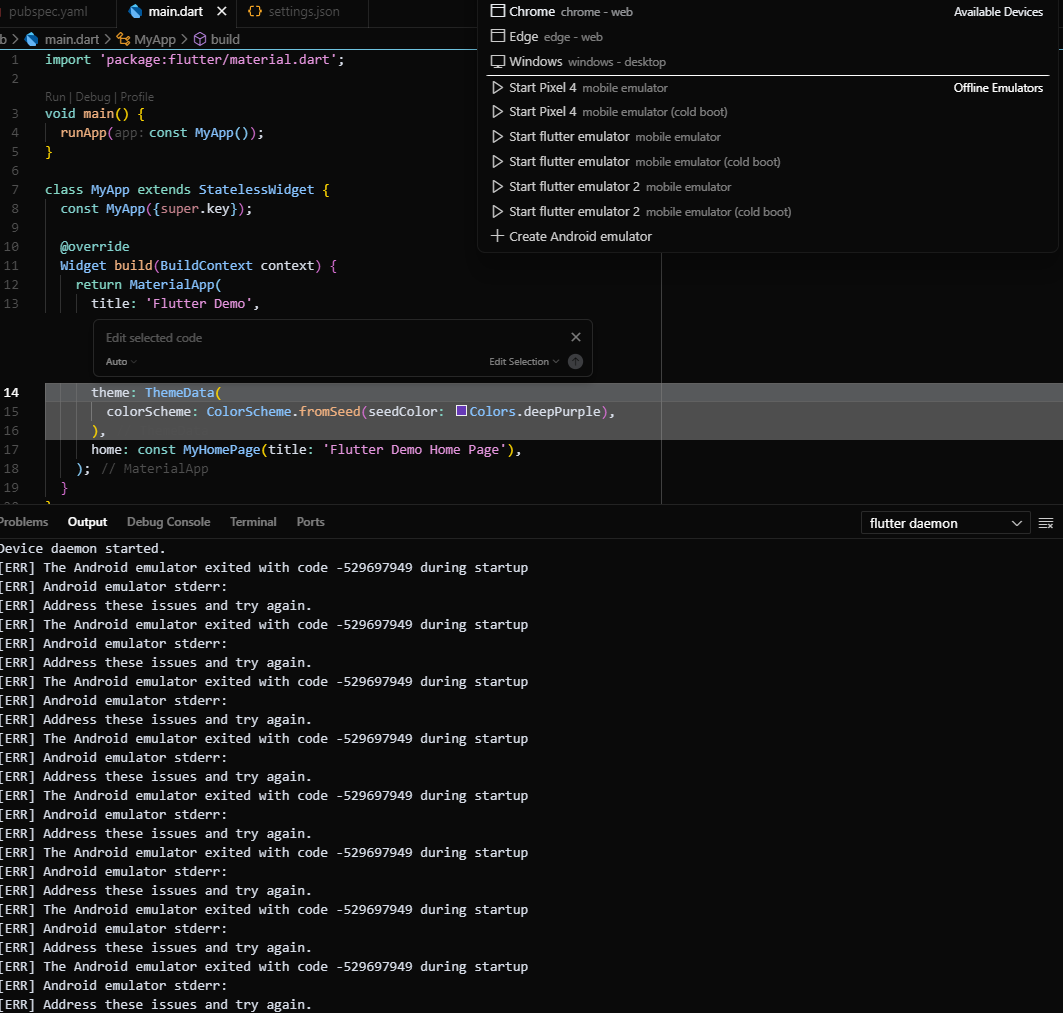Click the send arrow button in inline chat
The height and width of the screenshot is (1013, 1063).
(576, 361)
